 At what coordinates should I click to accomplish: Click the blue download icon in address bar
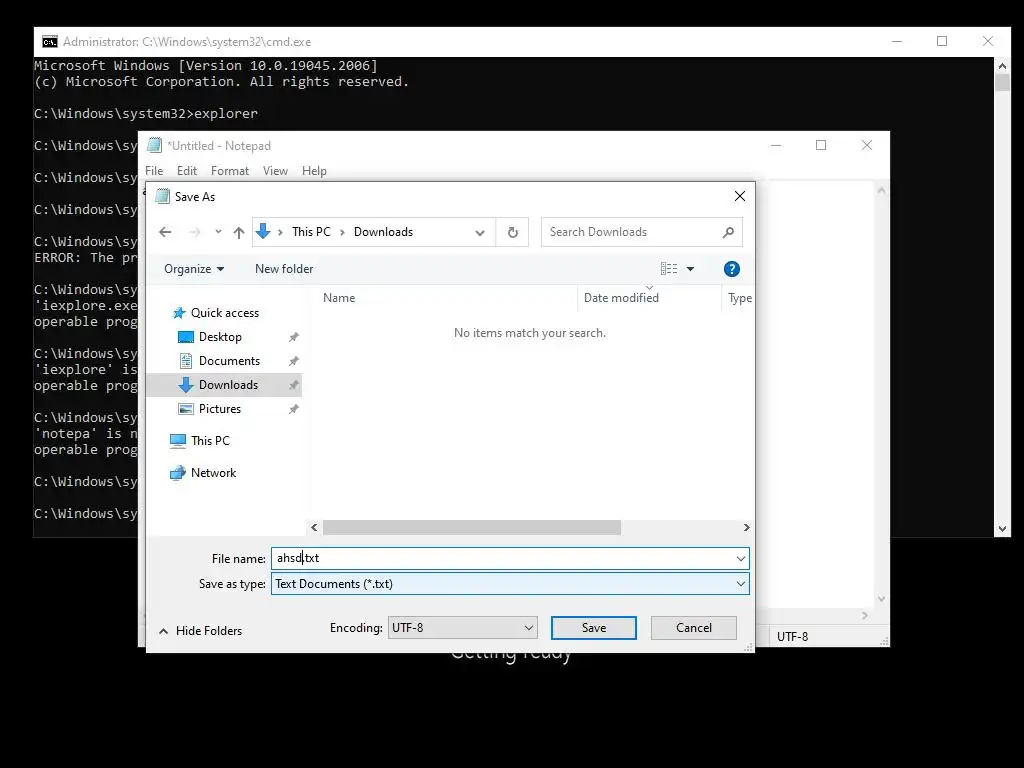tap(263, 231)
